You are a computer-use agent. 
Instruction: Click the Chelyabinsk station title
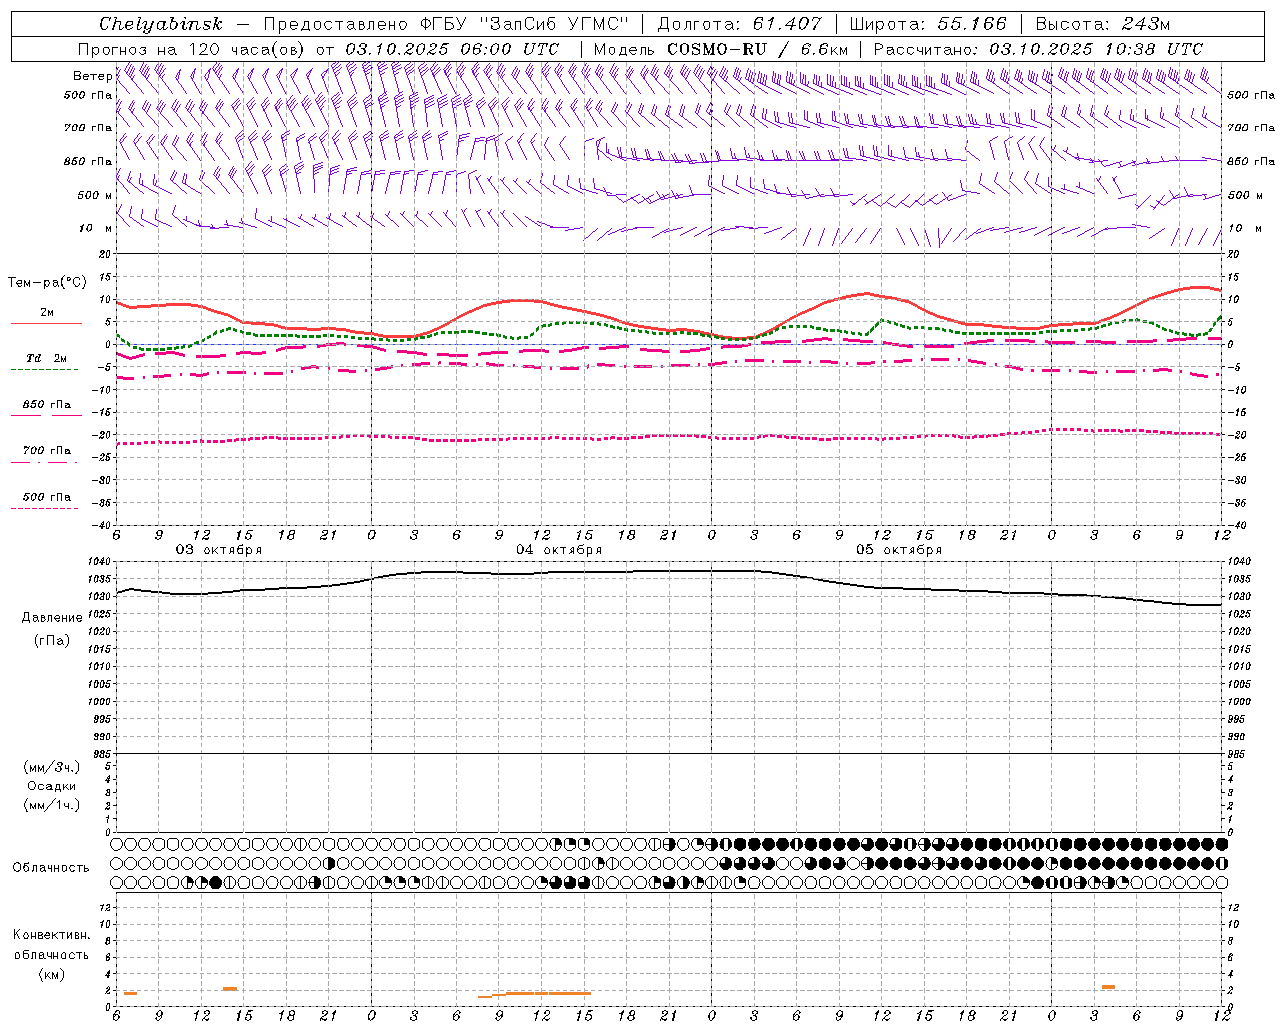point(161,24)
